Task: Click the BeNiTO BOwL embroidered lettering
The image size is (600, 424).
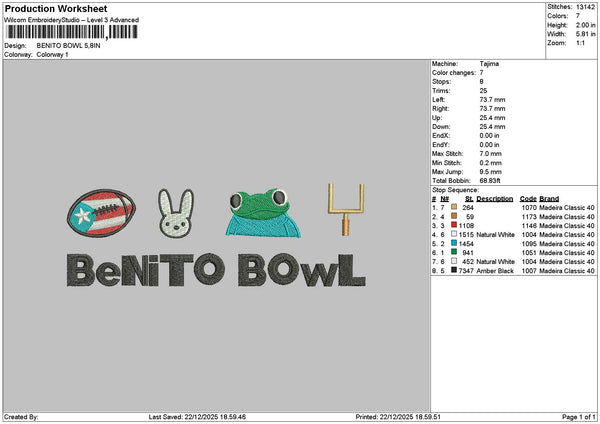Action: [x=209, y=267]
